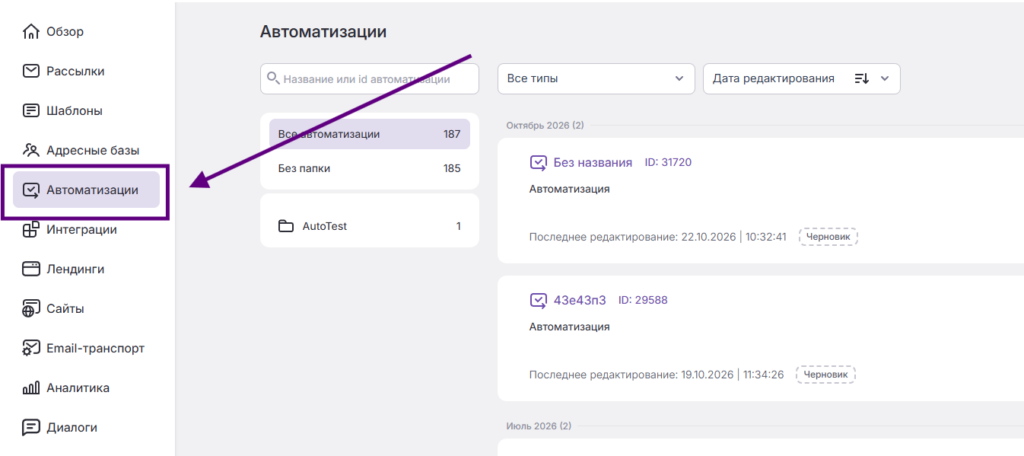
Task: Click the Диалоги chat bubble icon
Action: 31,428
